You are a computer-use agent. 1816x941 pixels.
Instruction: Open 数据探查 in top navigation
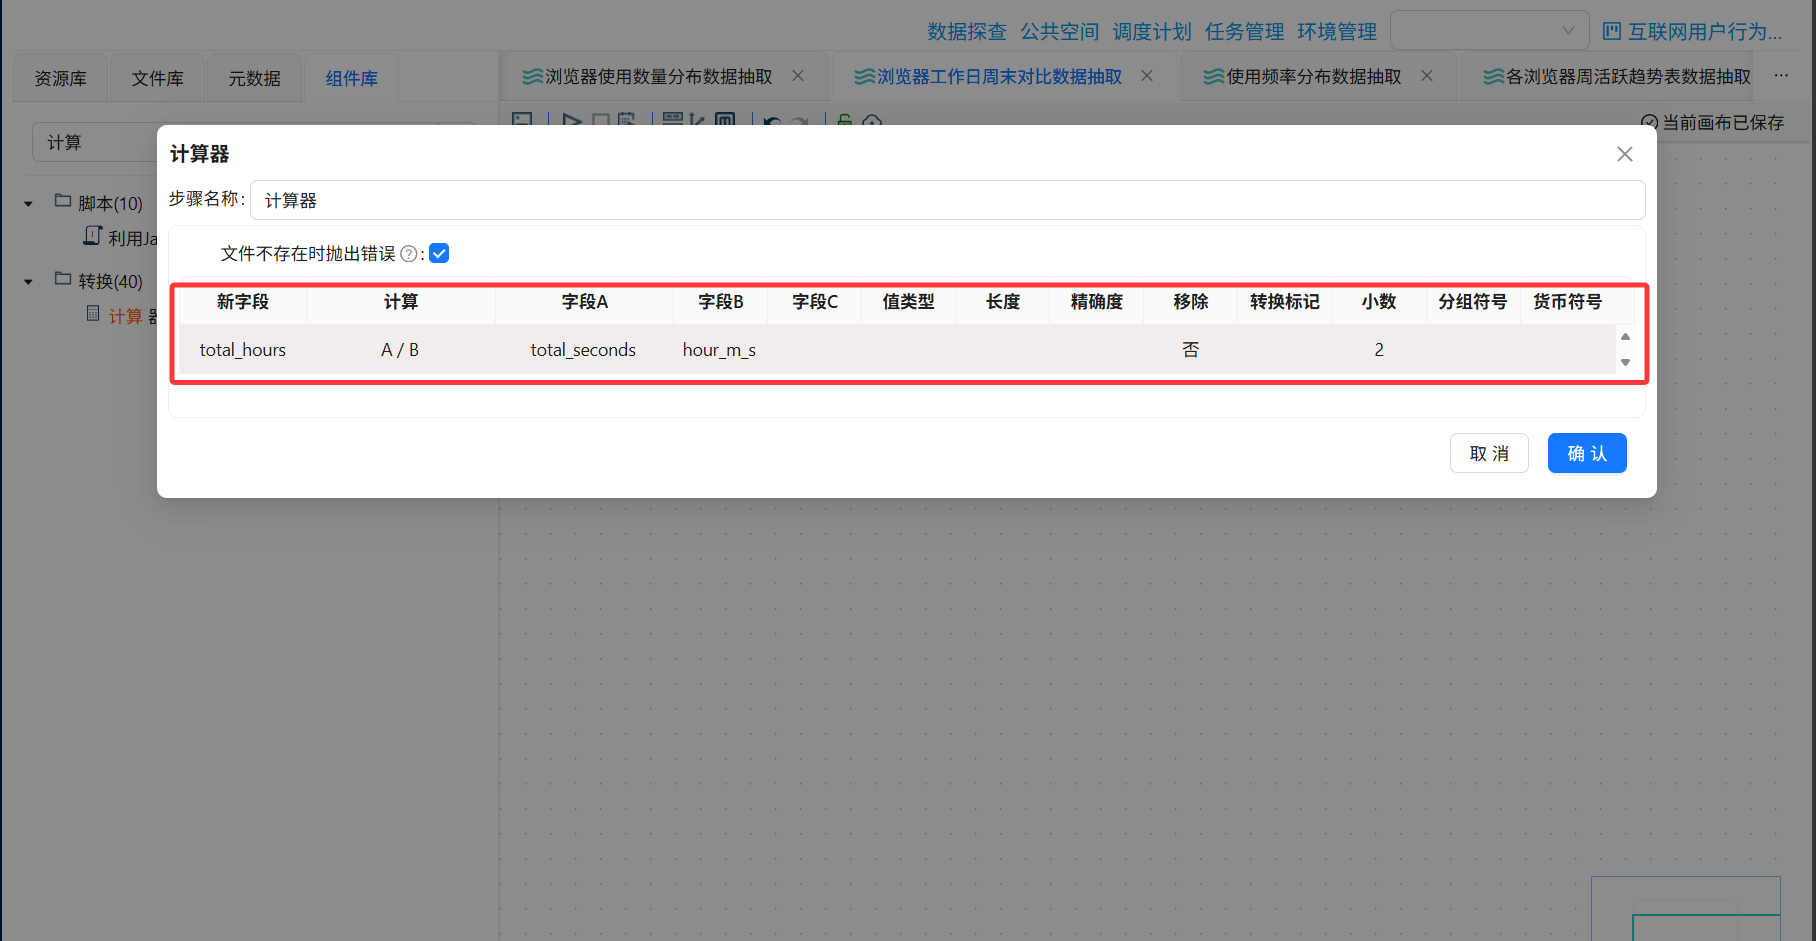pos(967,32)
